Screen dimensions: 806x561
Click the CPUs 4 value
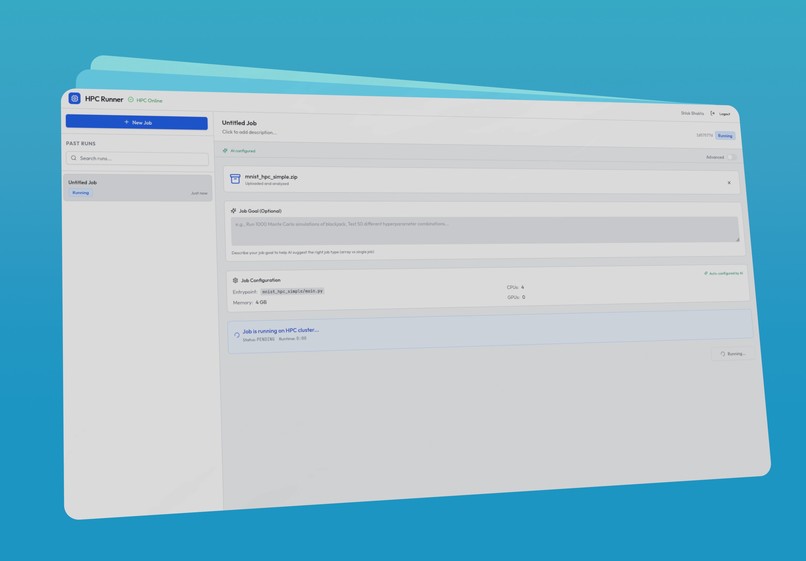pyautogui.click(x=522, y=287)
